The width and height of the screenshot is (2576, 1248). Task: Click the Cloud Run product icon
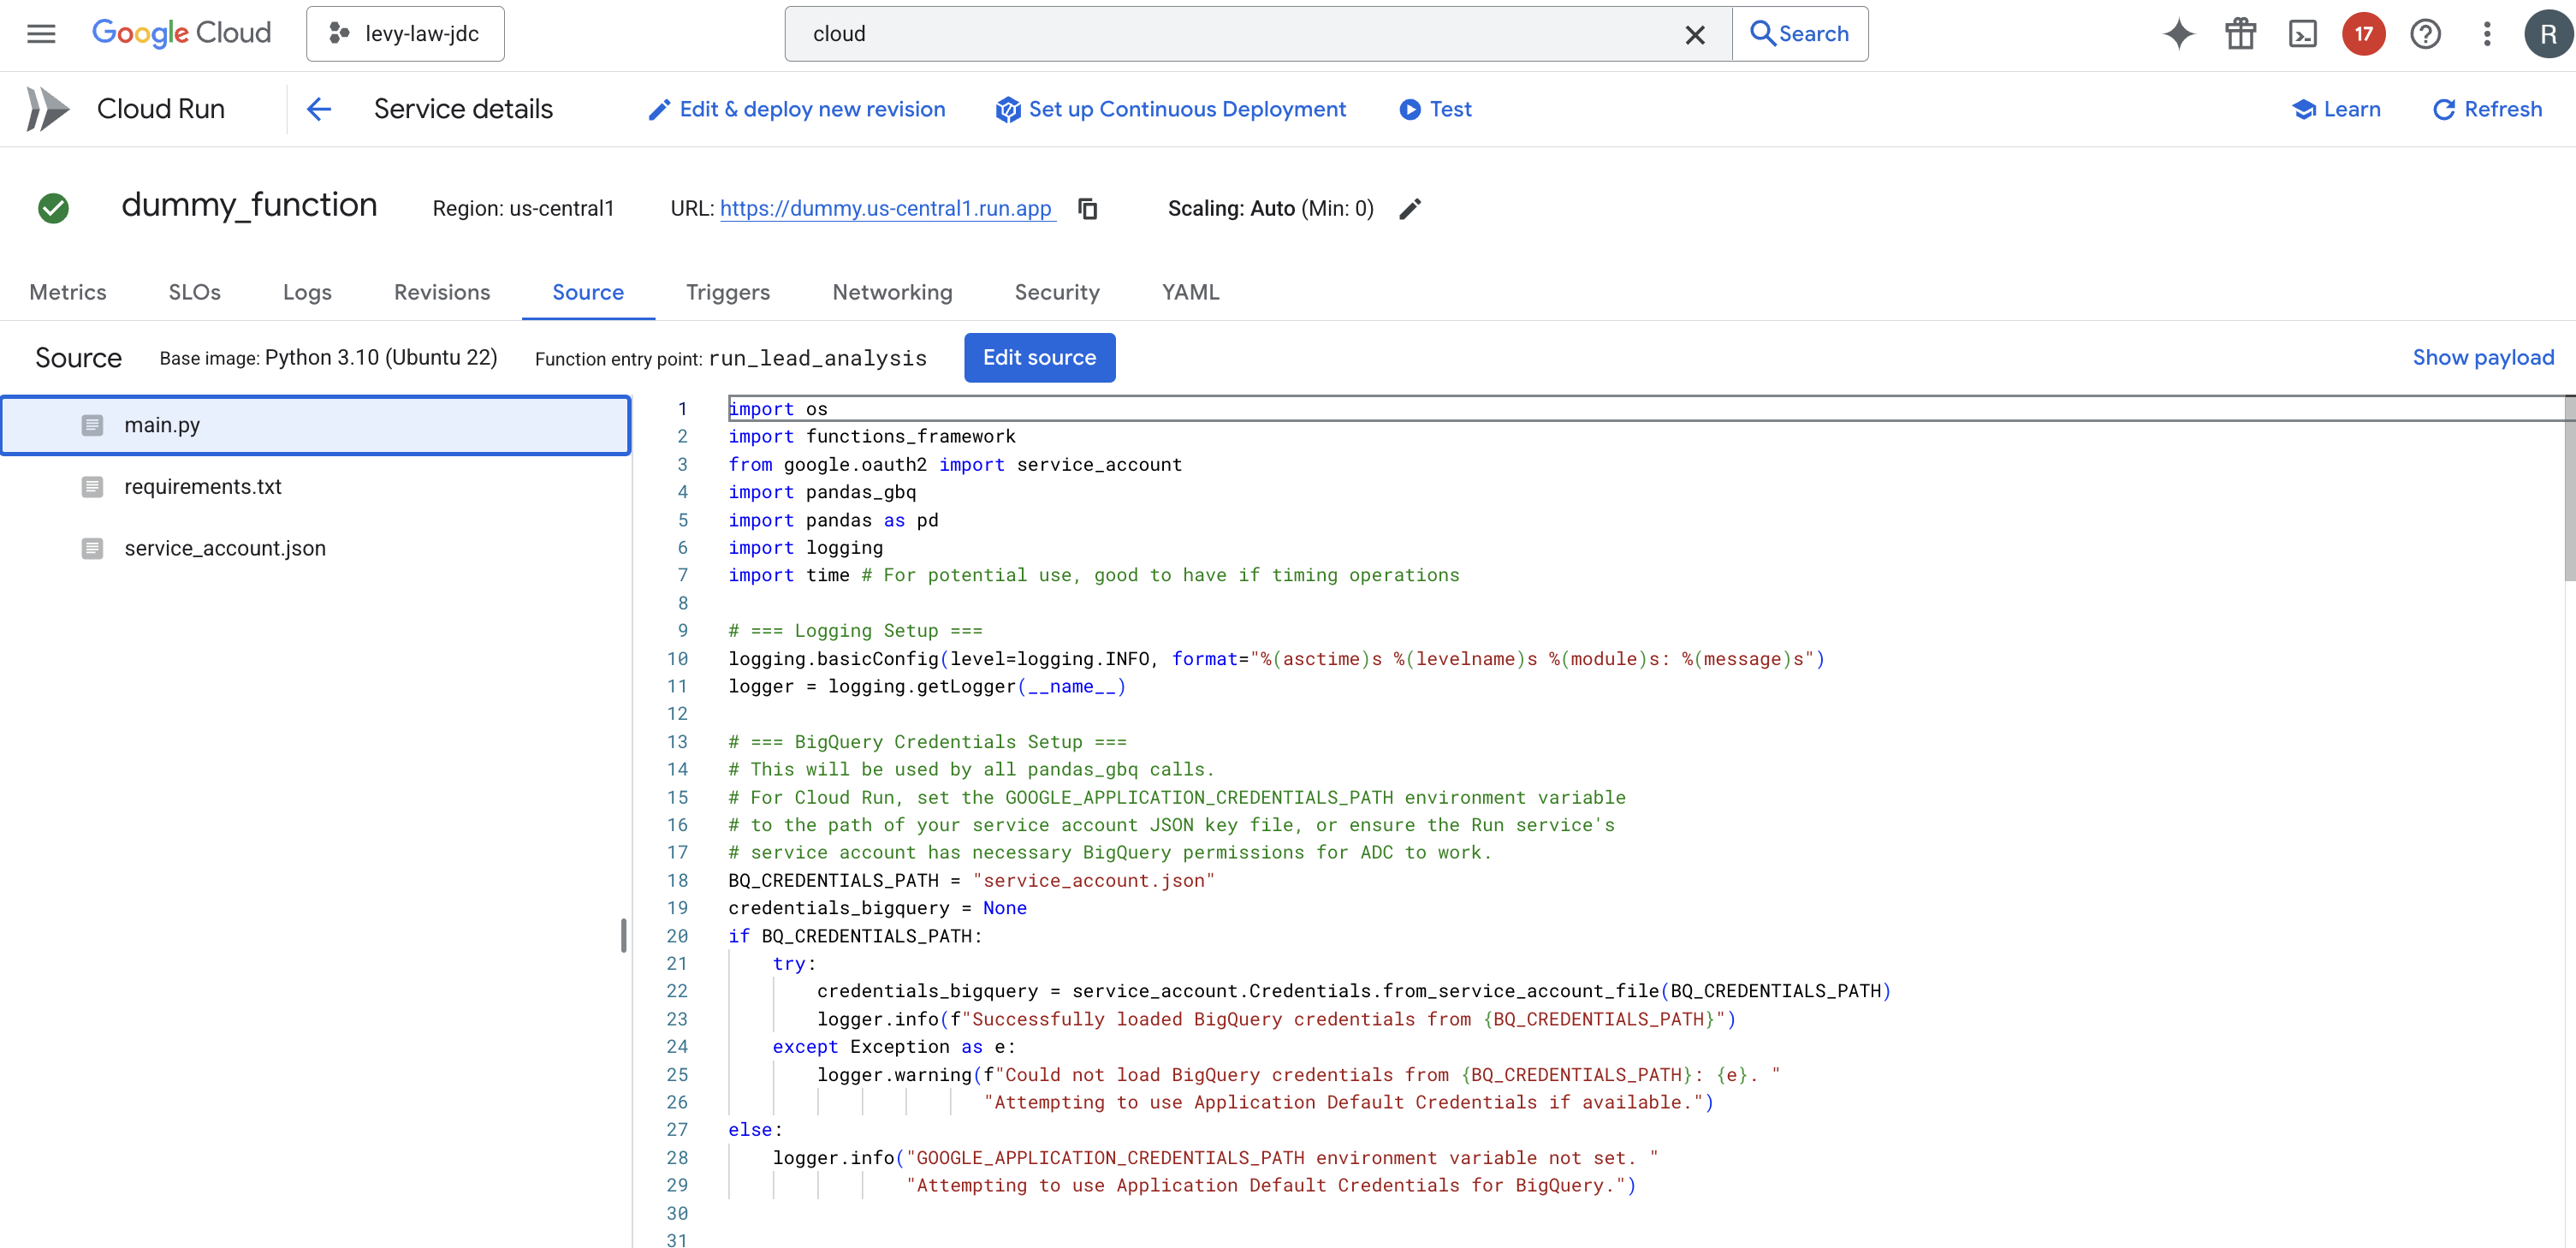coord(47,109)
